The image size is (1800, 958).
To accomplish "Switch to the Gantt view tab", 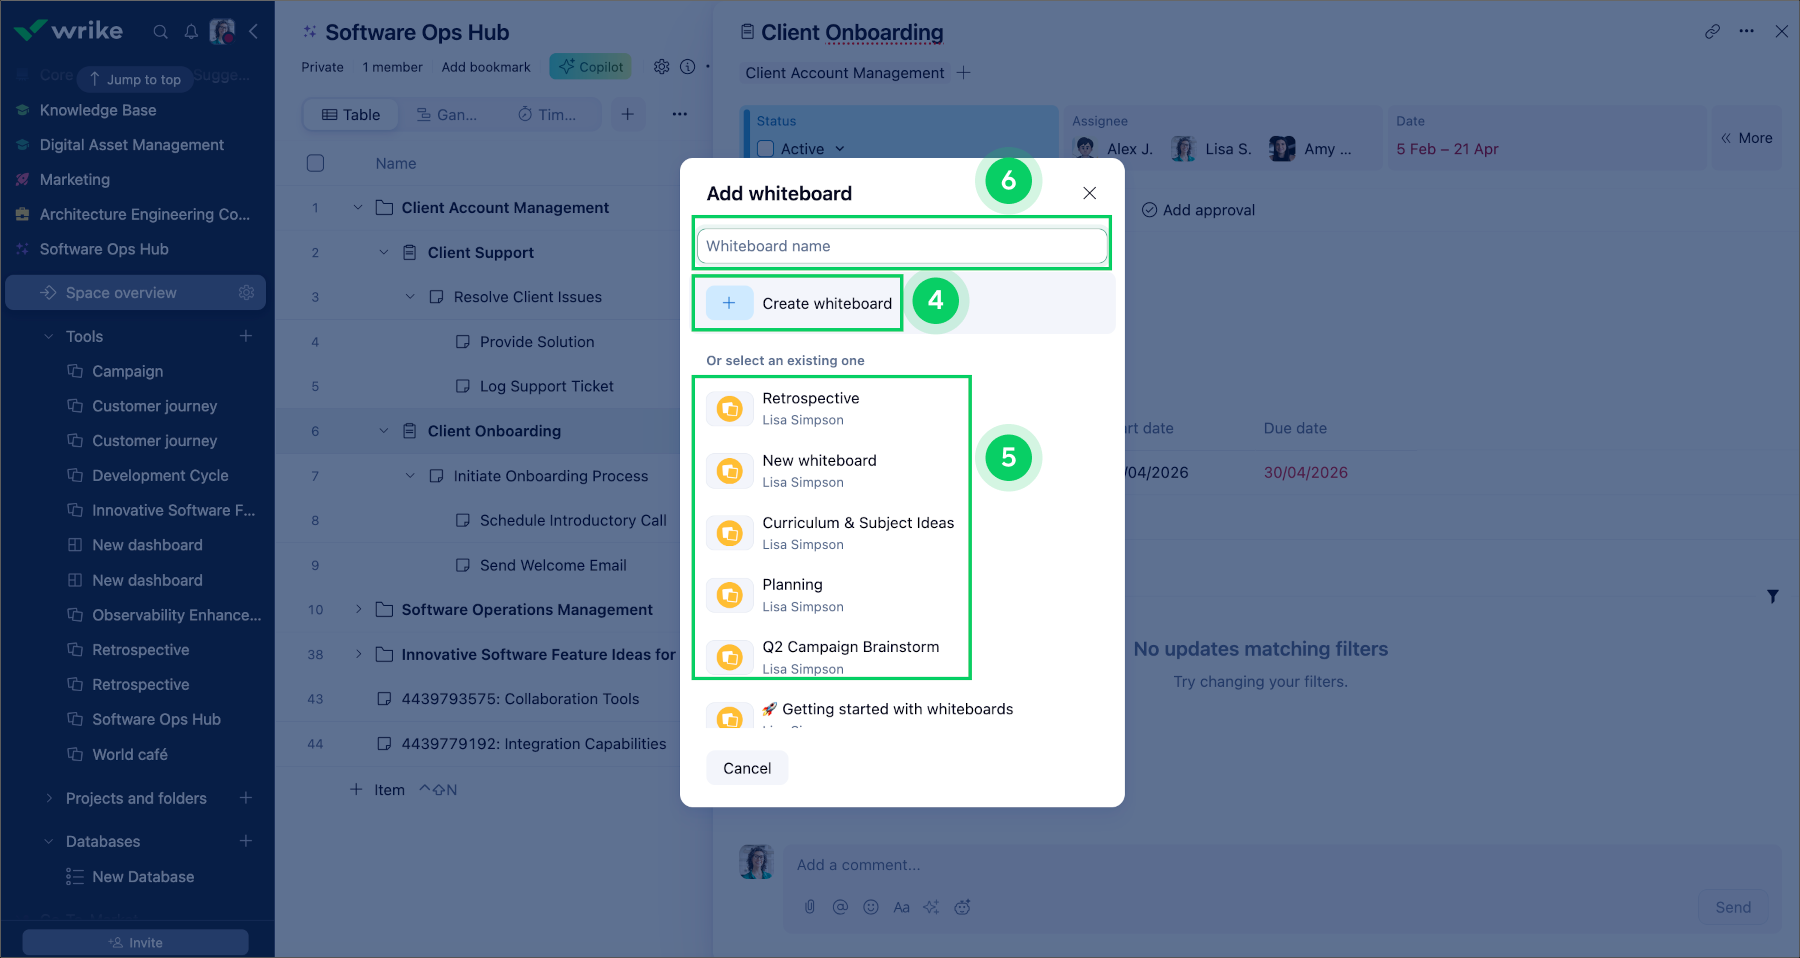I will point(447,115).
